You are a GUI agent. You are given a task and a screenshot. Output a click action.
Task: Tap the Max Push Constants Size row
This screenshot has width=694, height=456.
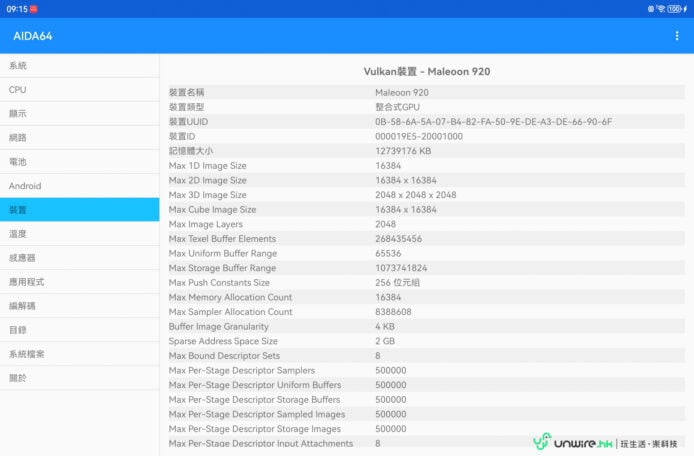pyautogui.click(x=427, y=282)
